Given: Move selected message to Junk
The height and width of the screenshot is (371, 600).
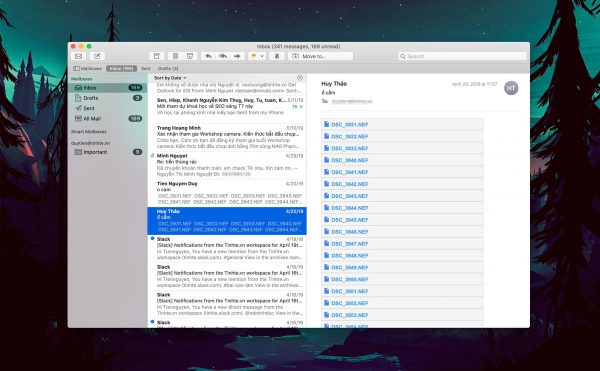Looking at the screenshot, I should (x=190, y=56).
